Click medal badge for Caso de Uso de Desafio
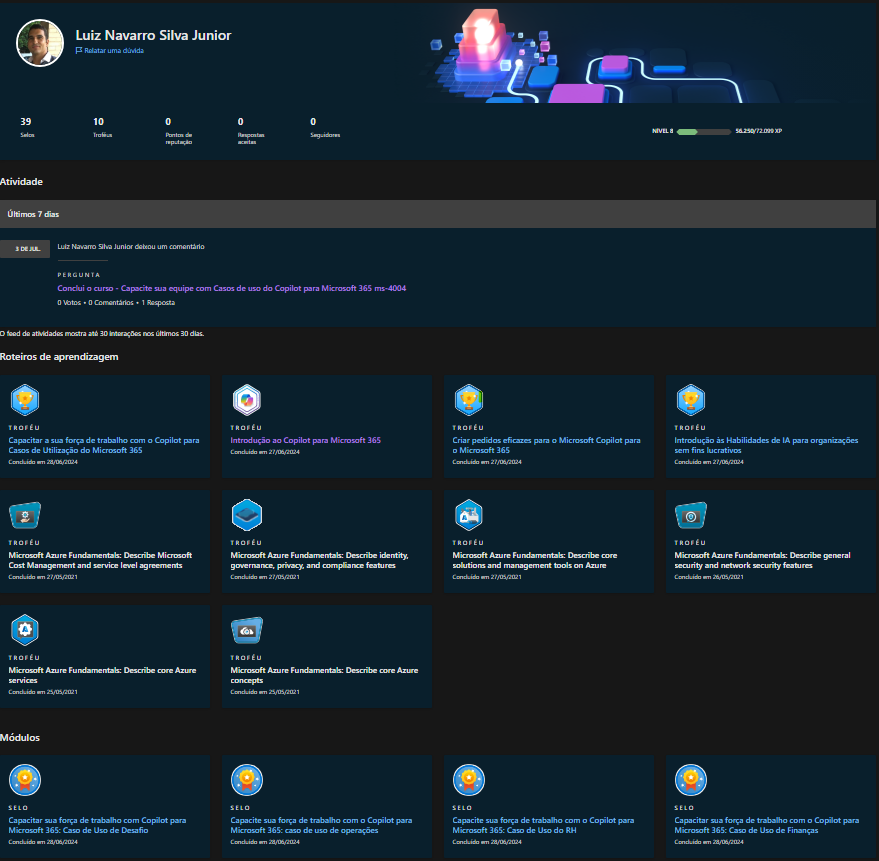The image size is (879, 861). pos(25,780)
